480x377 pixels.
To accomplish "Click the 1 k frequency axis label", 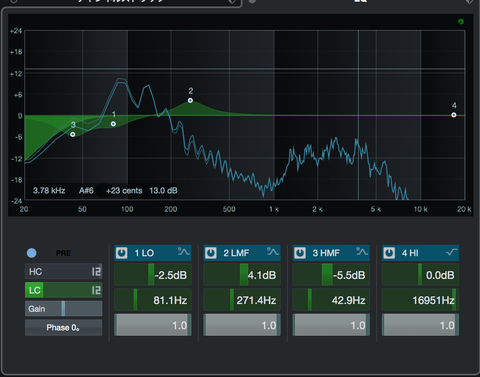I will [274, 209].
